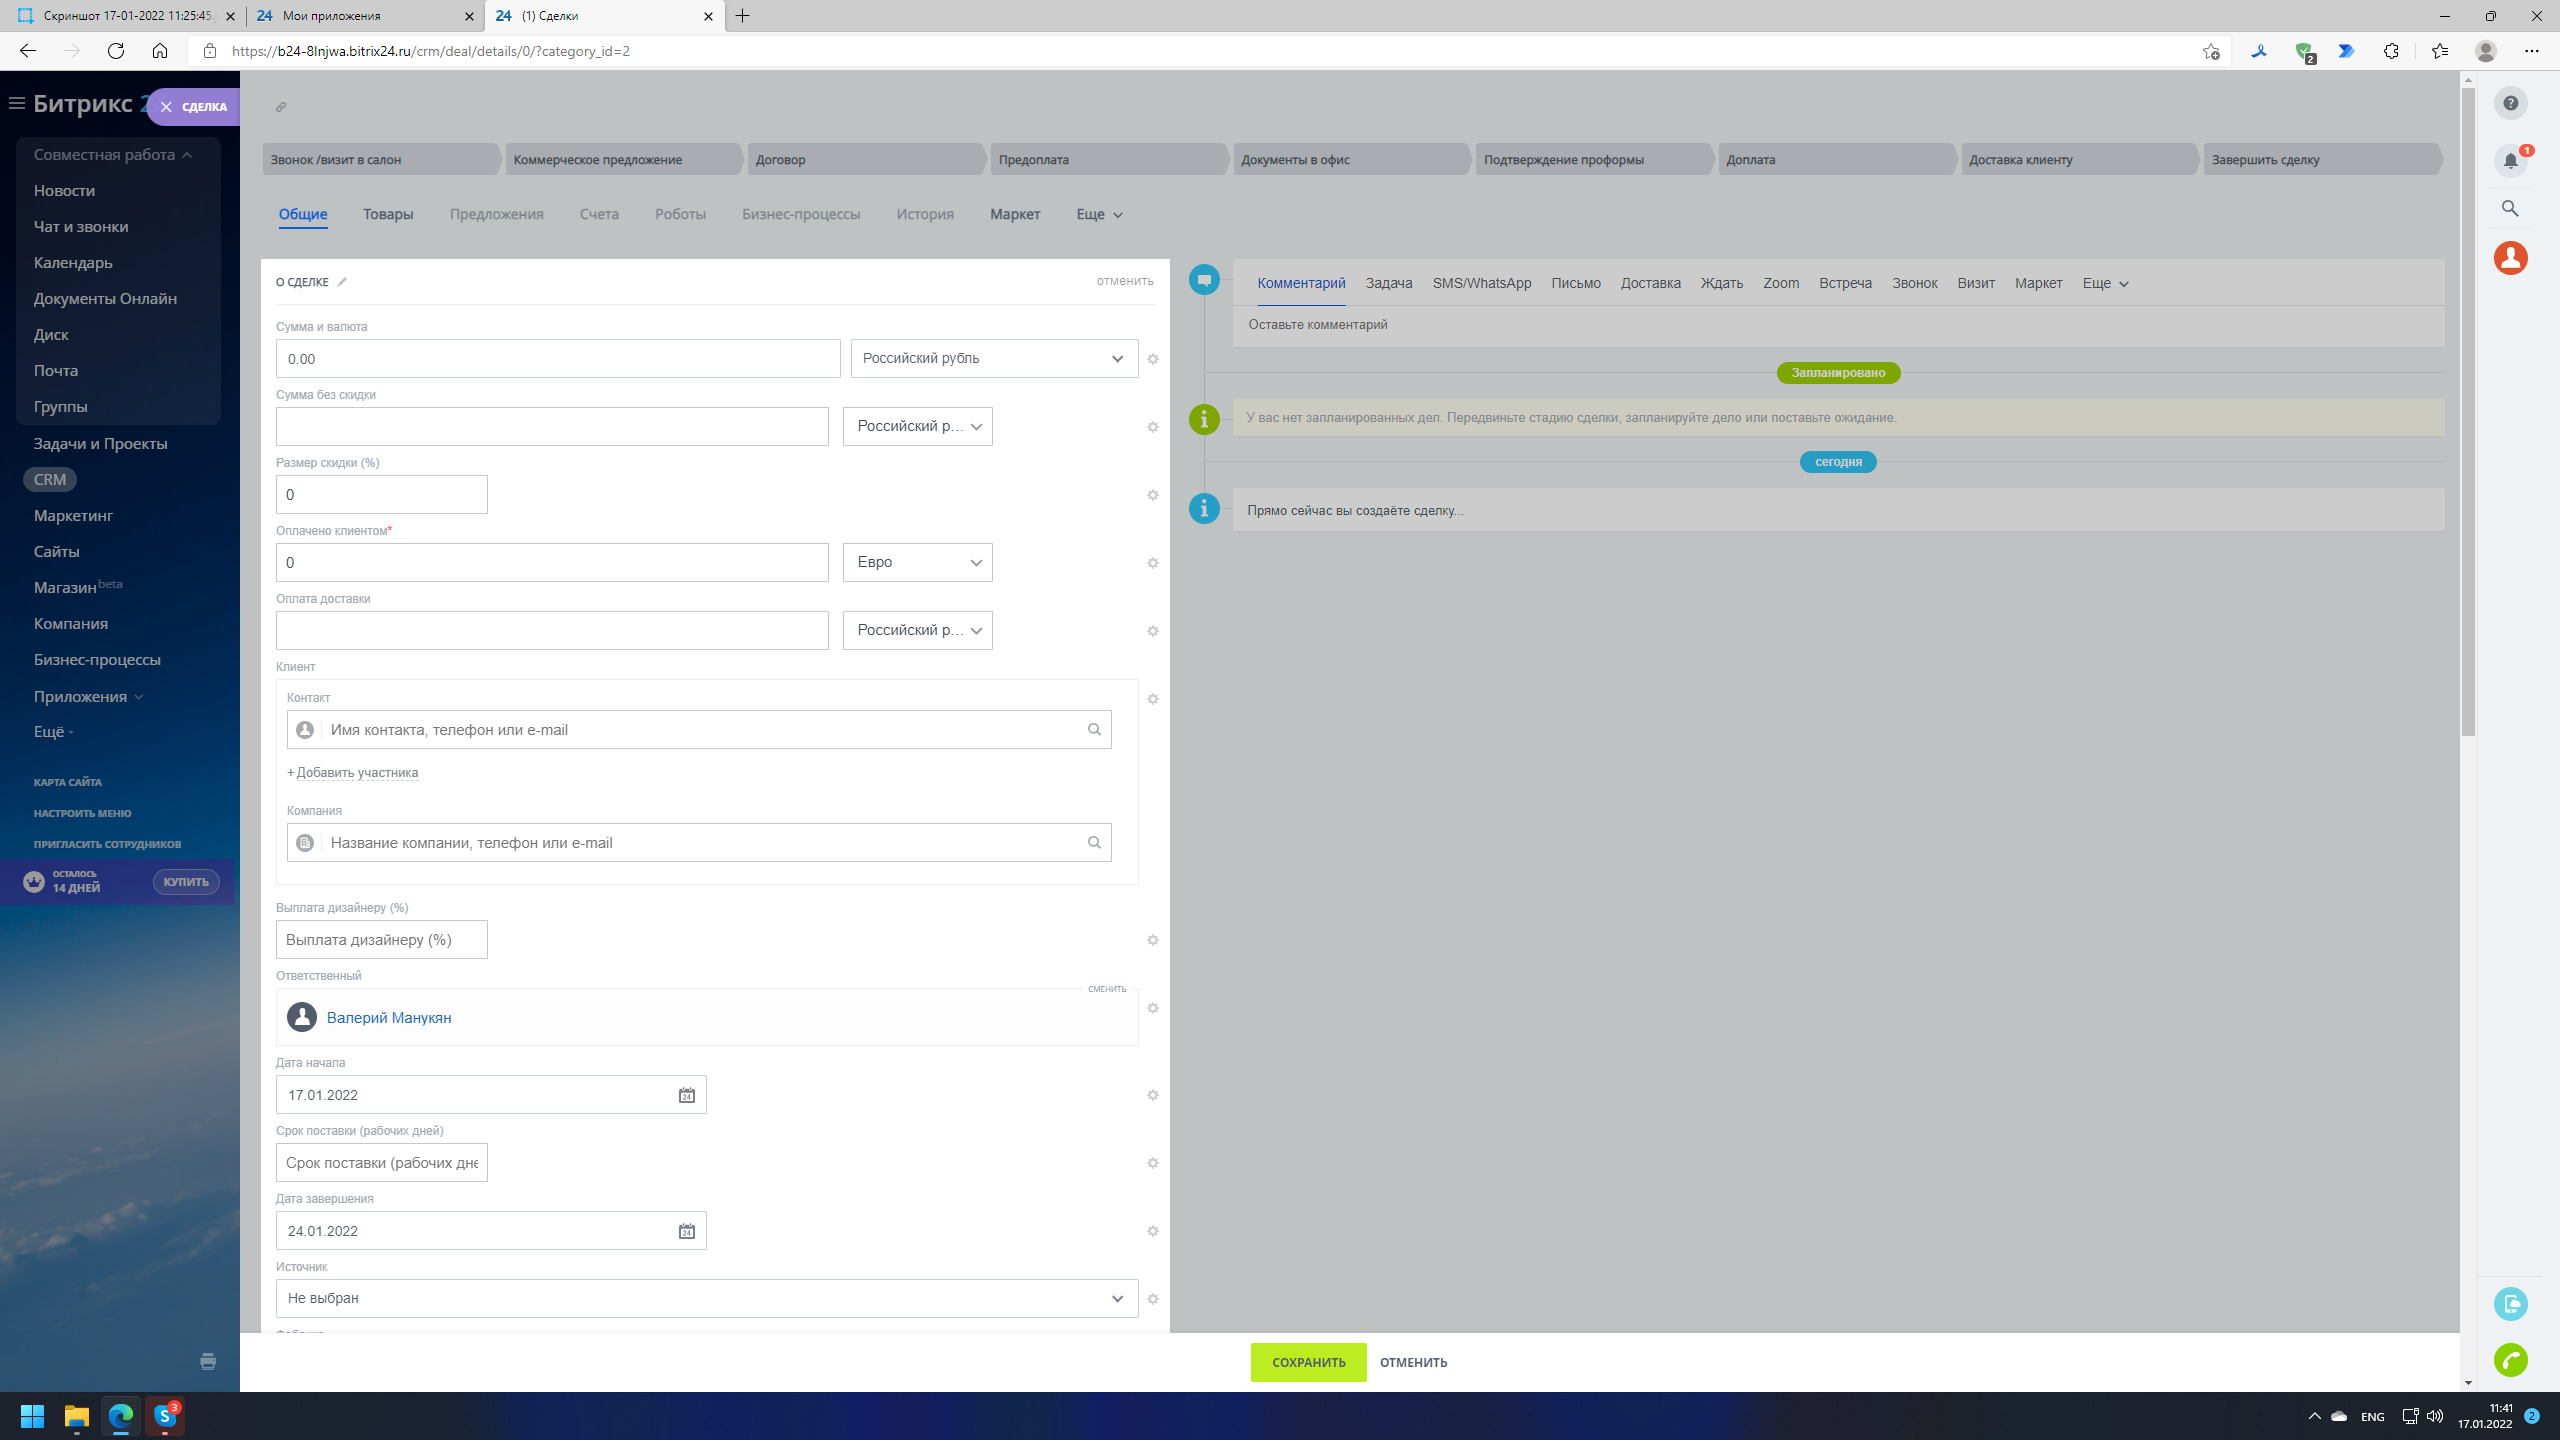The image size is (2560, 1440).
Task: Expand the Источник dropdown
Action: click(x=706, y=1298)
